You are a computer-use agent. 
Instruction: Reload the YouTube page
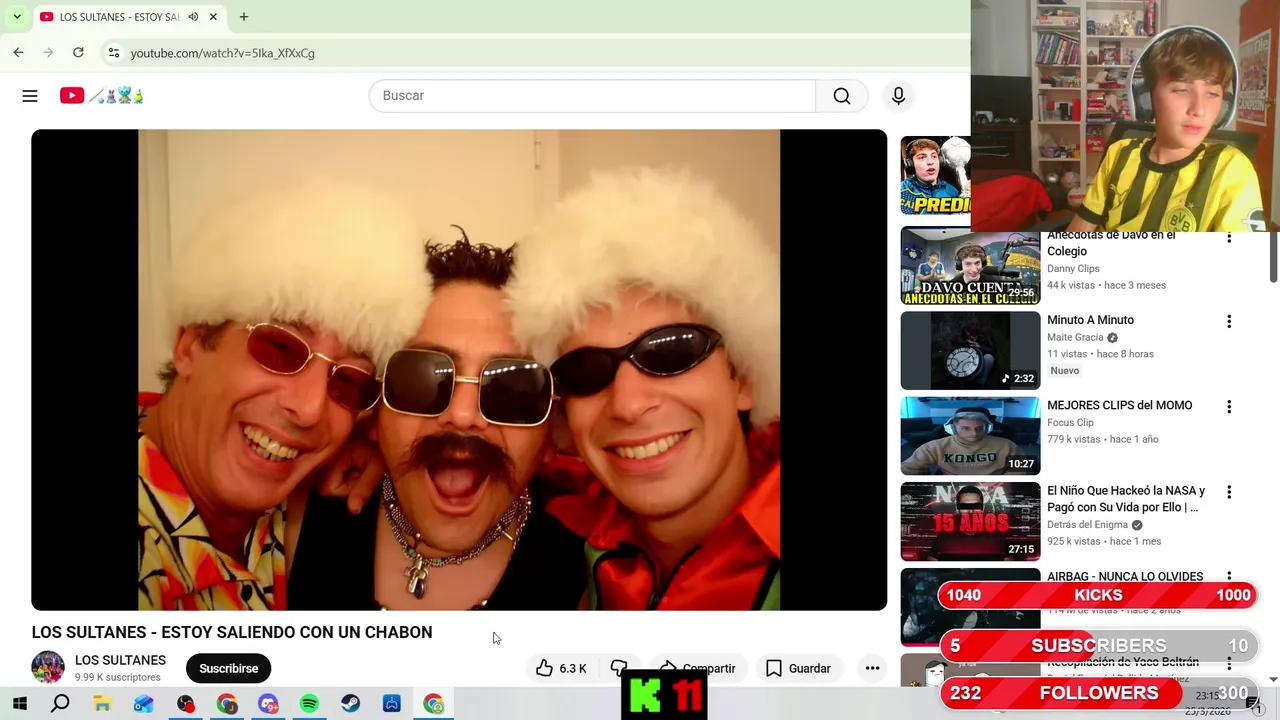pos(78,52)
